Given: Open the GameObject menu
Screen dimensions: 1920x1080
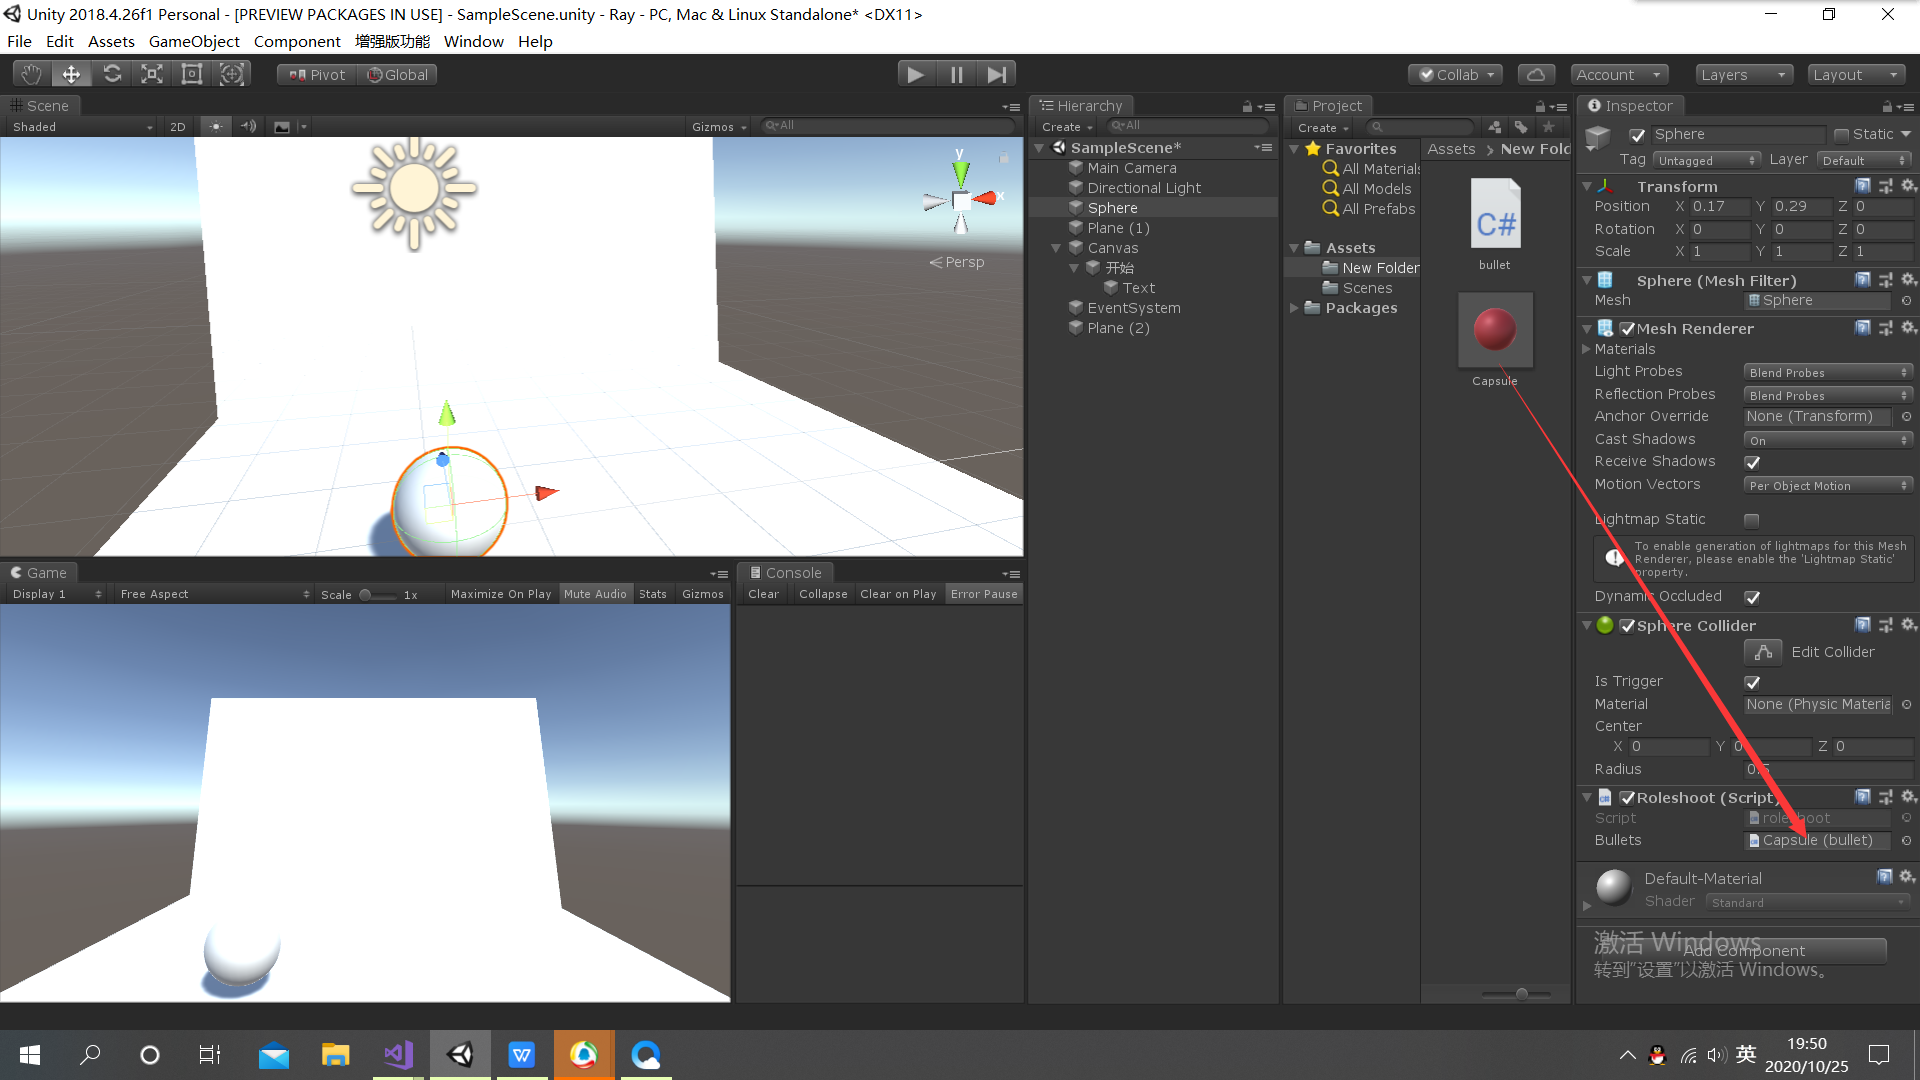Looking at the screenshot, I should pyautogui.click(x=194, y=41).
